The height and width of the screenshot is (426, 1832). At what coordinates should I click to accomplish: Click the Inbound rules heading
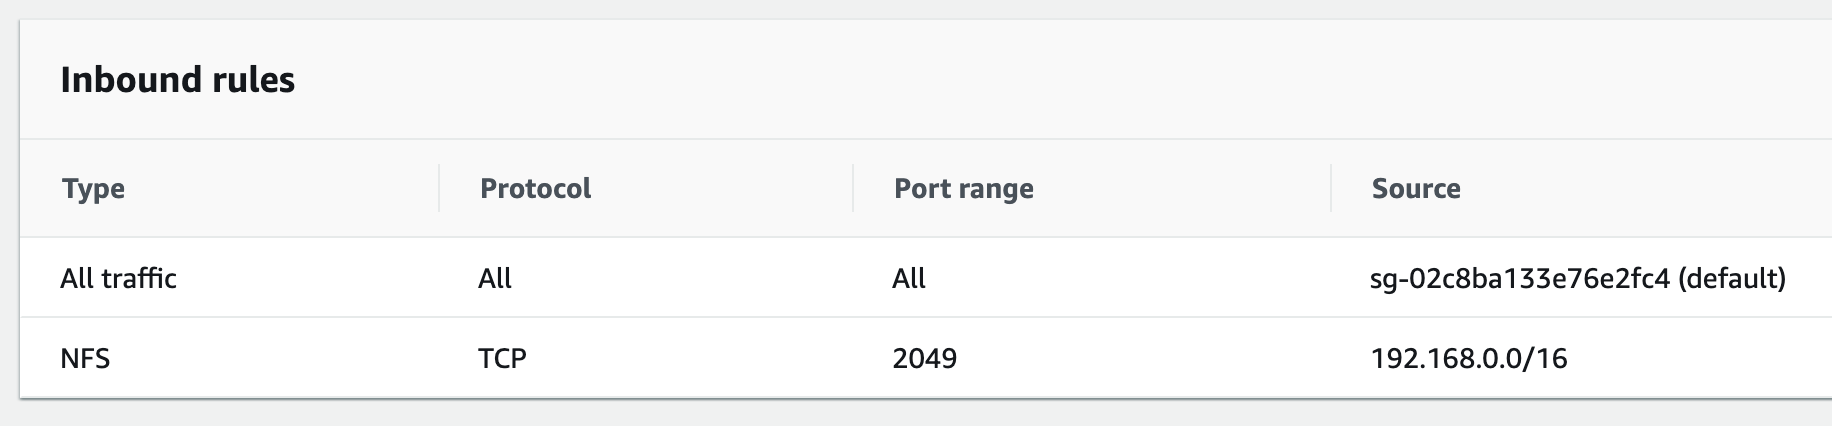pyautogui.click(x=178, y=80)
